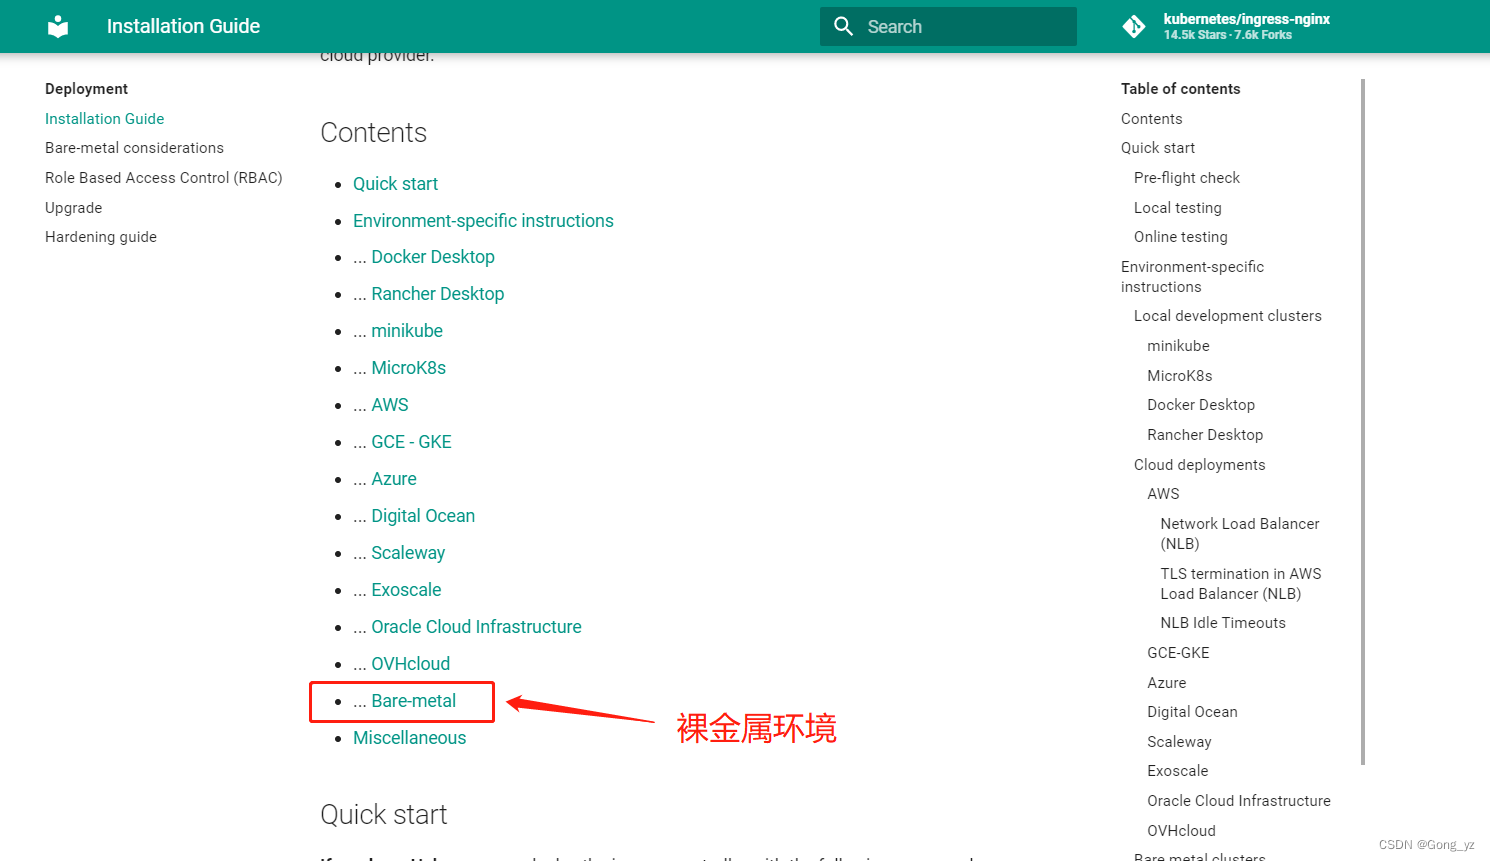Viewport: 1490px width, 861px height.
Task: Select Pre-flight check in table of contents
Action: (1186, 178)
